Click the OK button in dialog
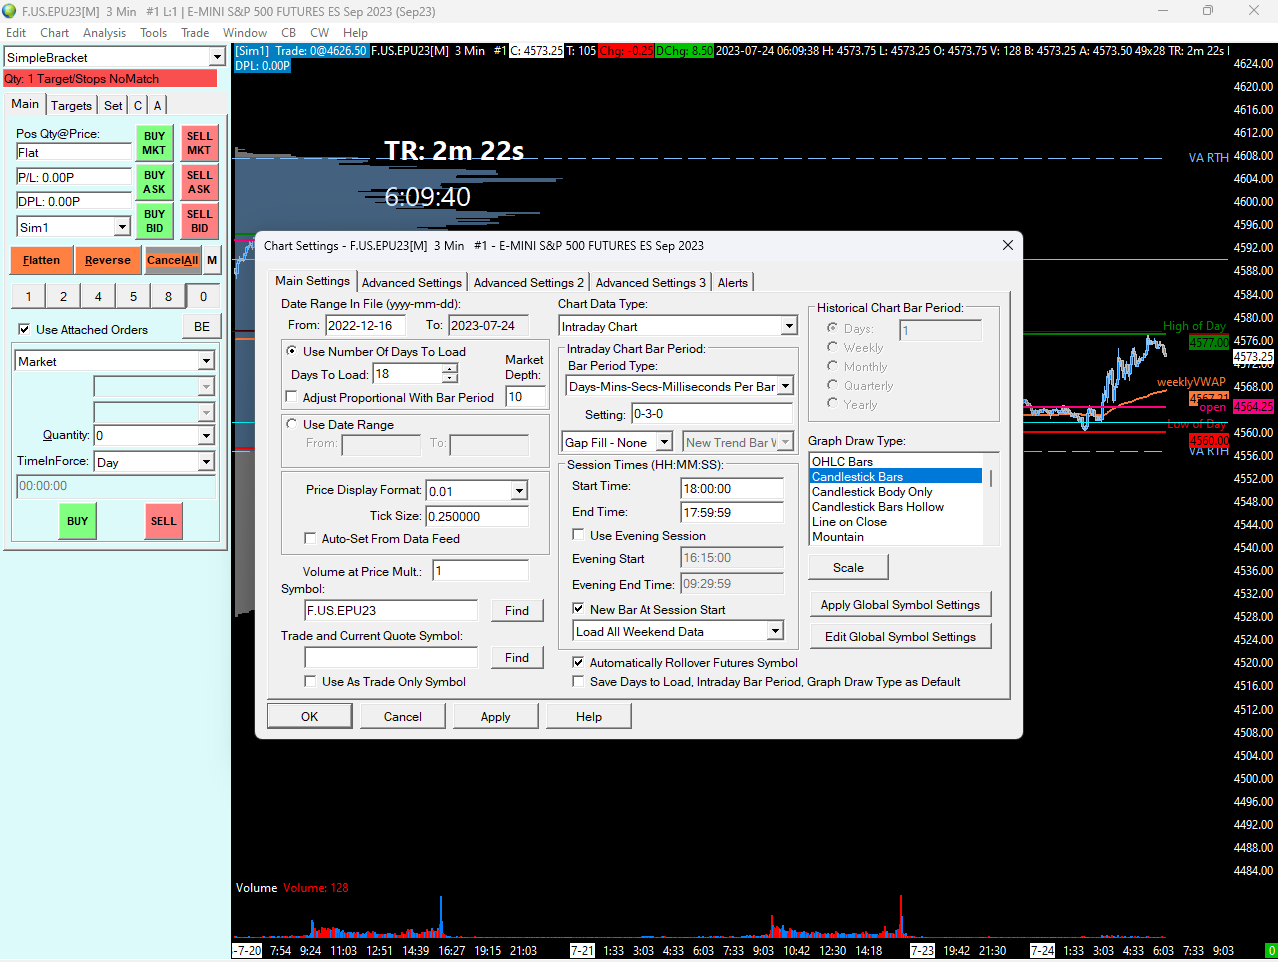Image resolution: width=1278 pixels, height=962 pixels. click(x=309, y=716)
